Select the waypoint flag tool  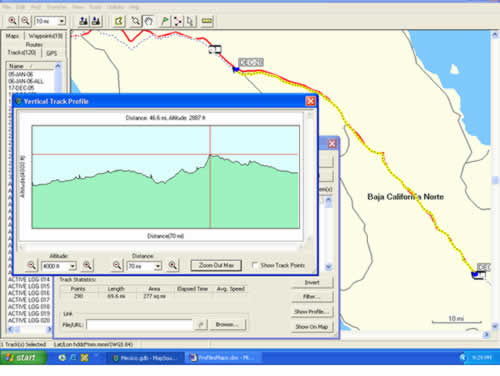[165, 21]
